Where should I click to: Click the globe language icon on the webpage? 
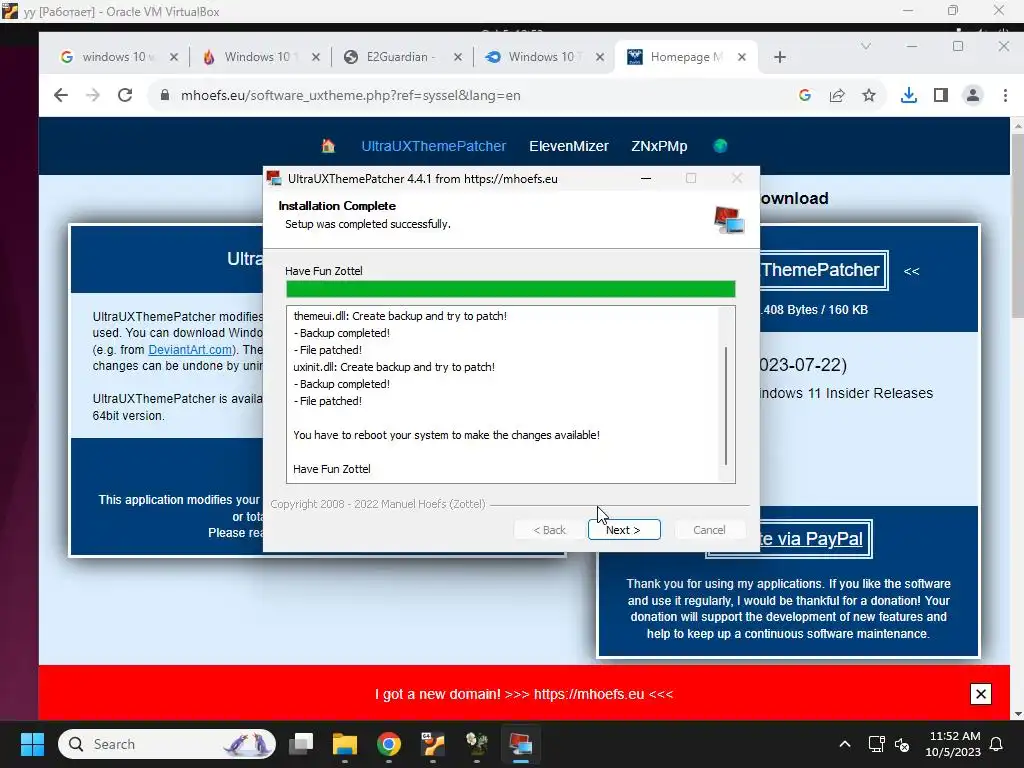click(720, 146)
